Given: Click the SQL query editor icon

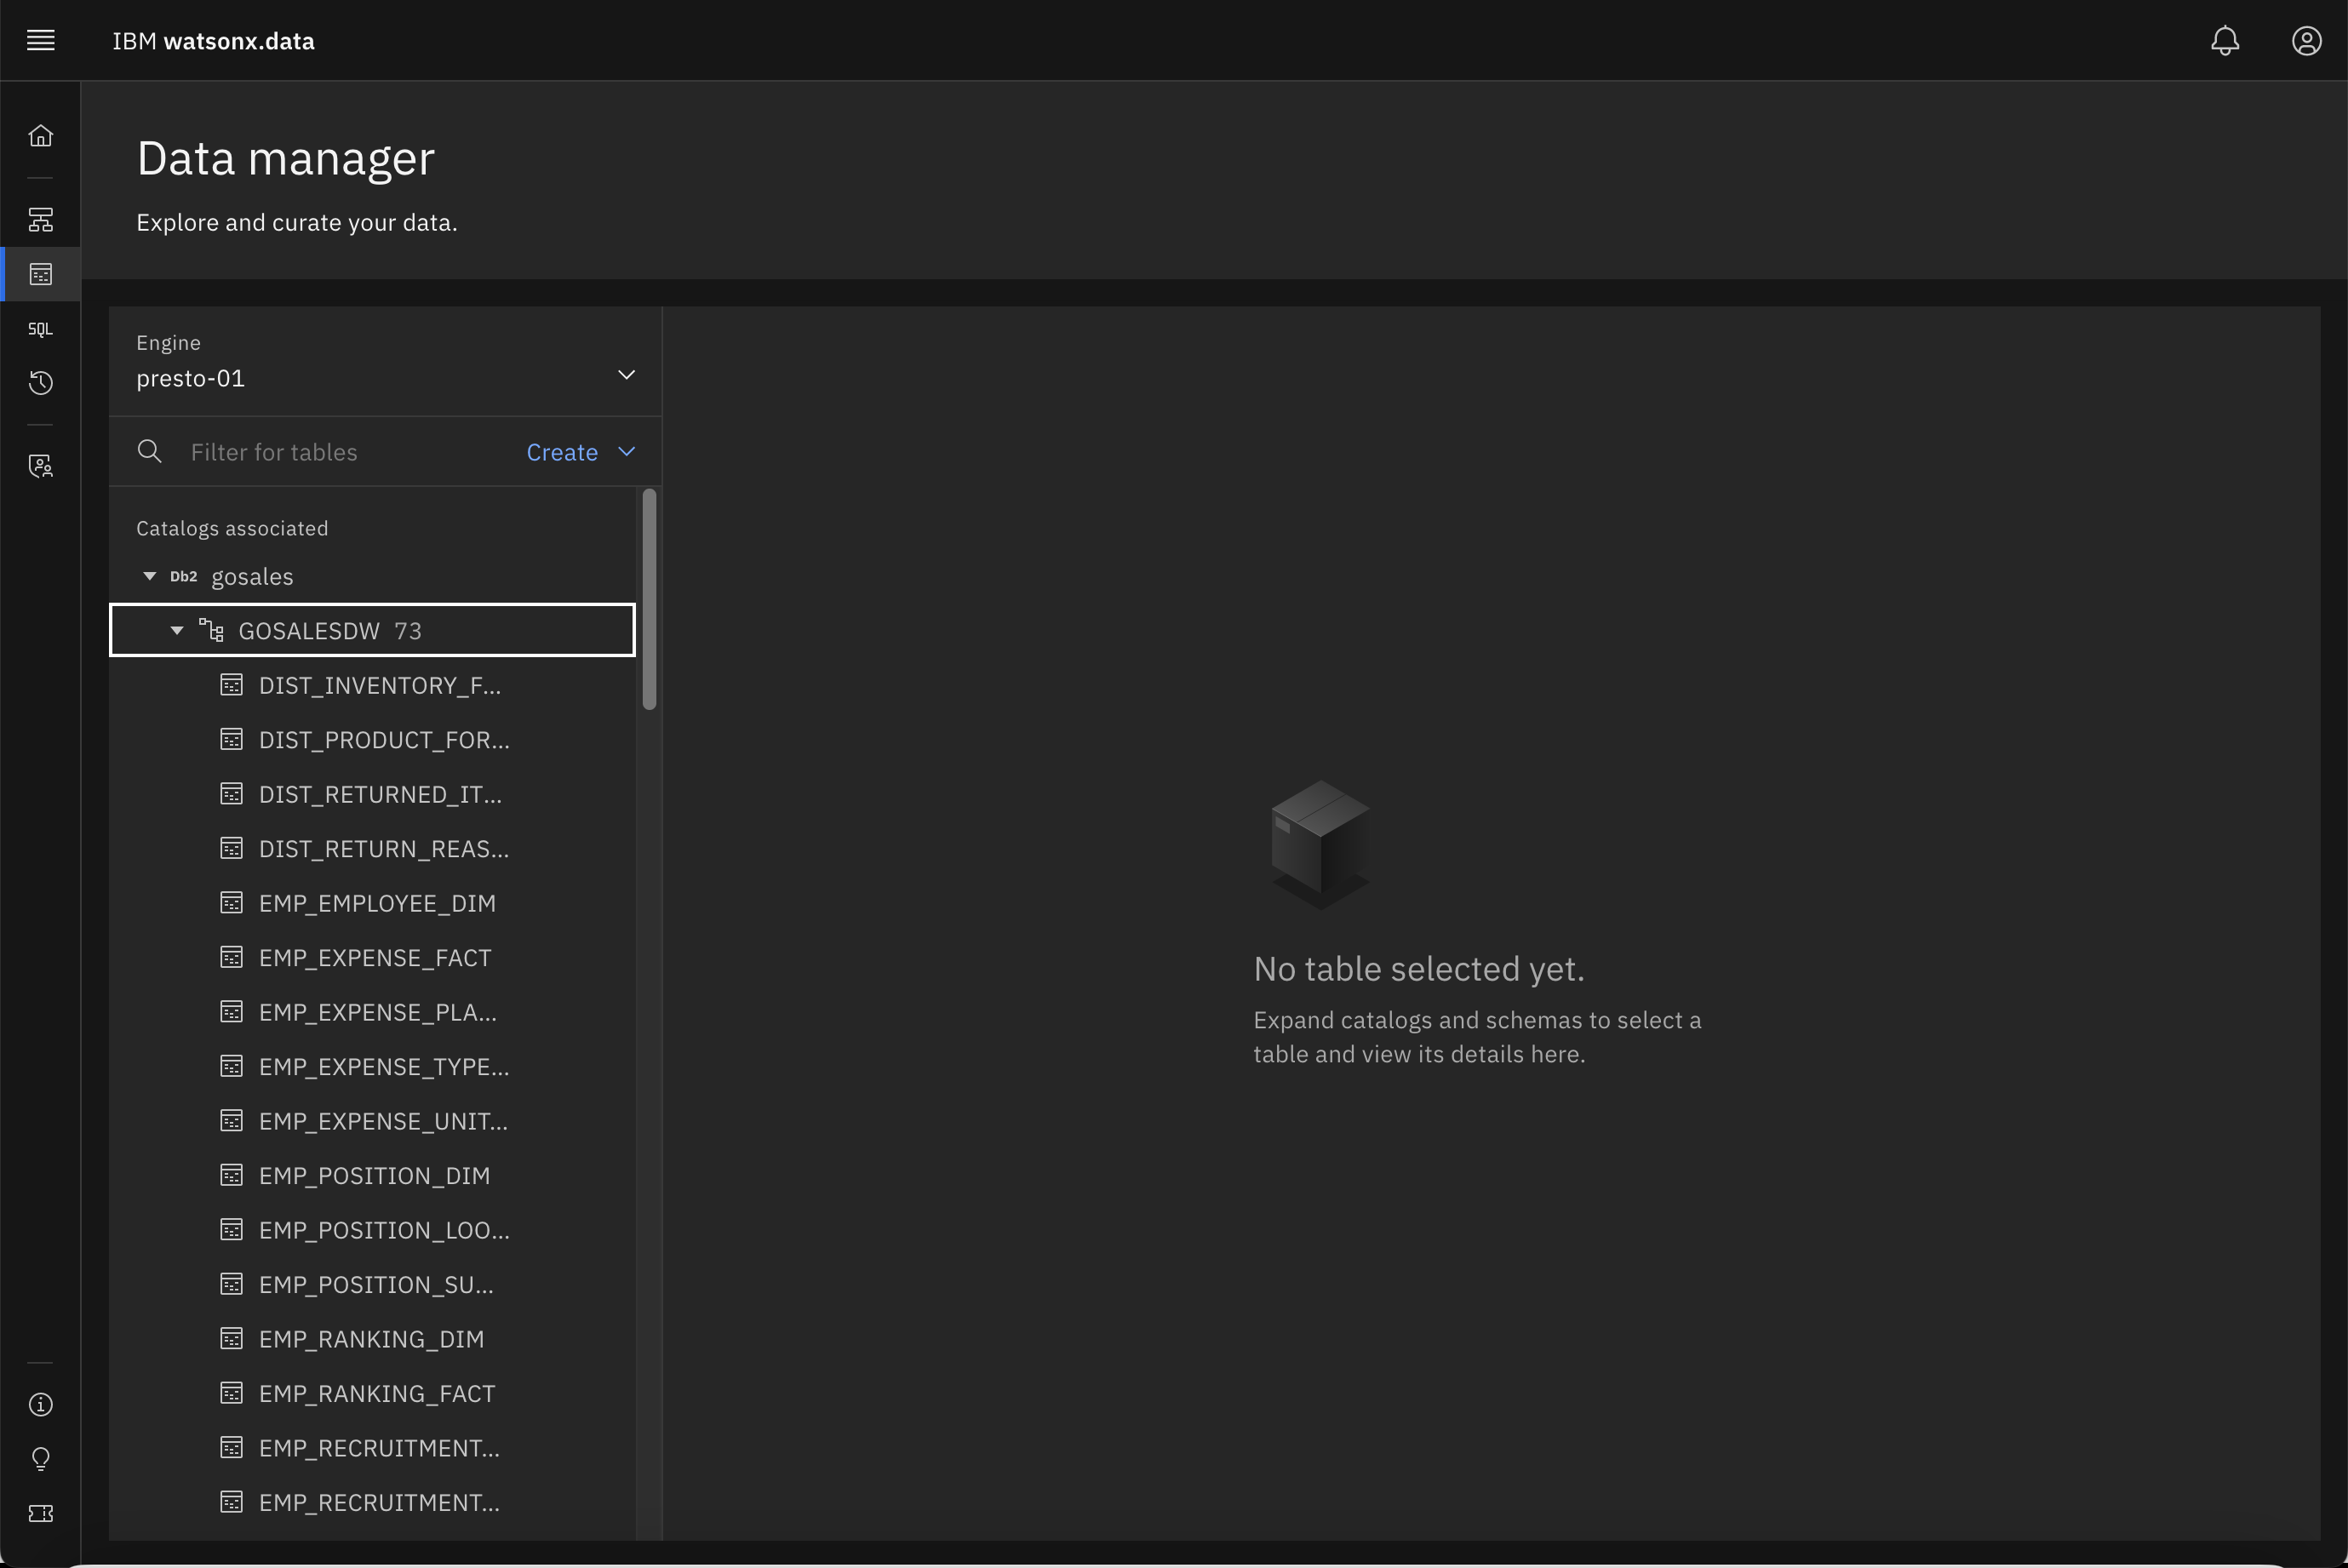Looking at the screenshot, I should coord(38,329).
